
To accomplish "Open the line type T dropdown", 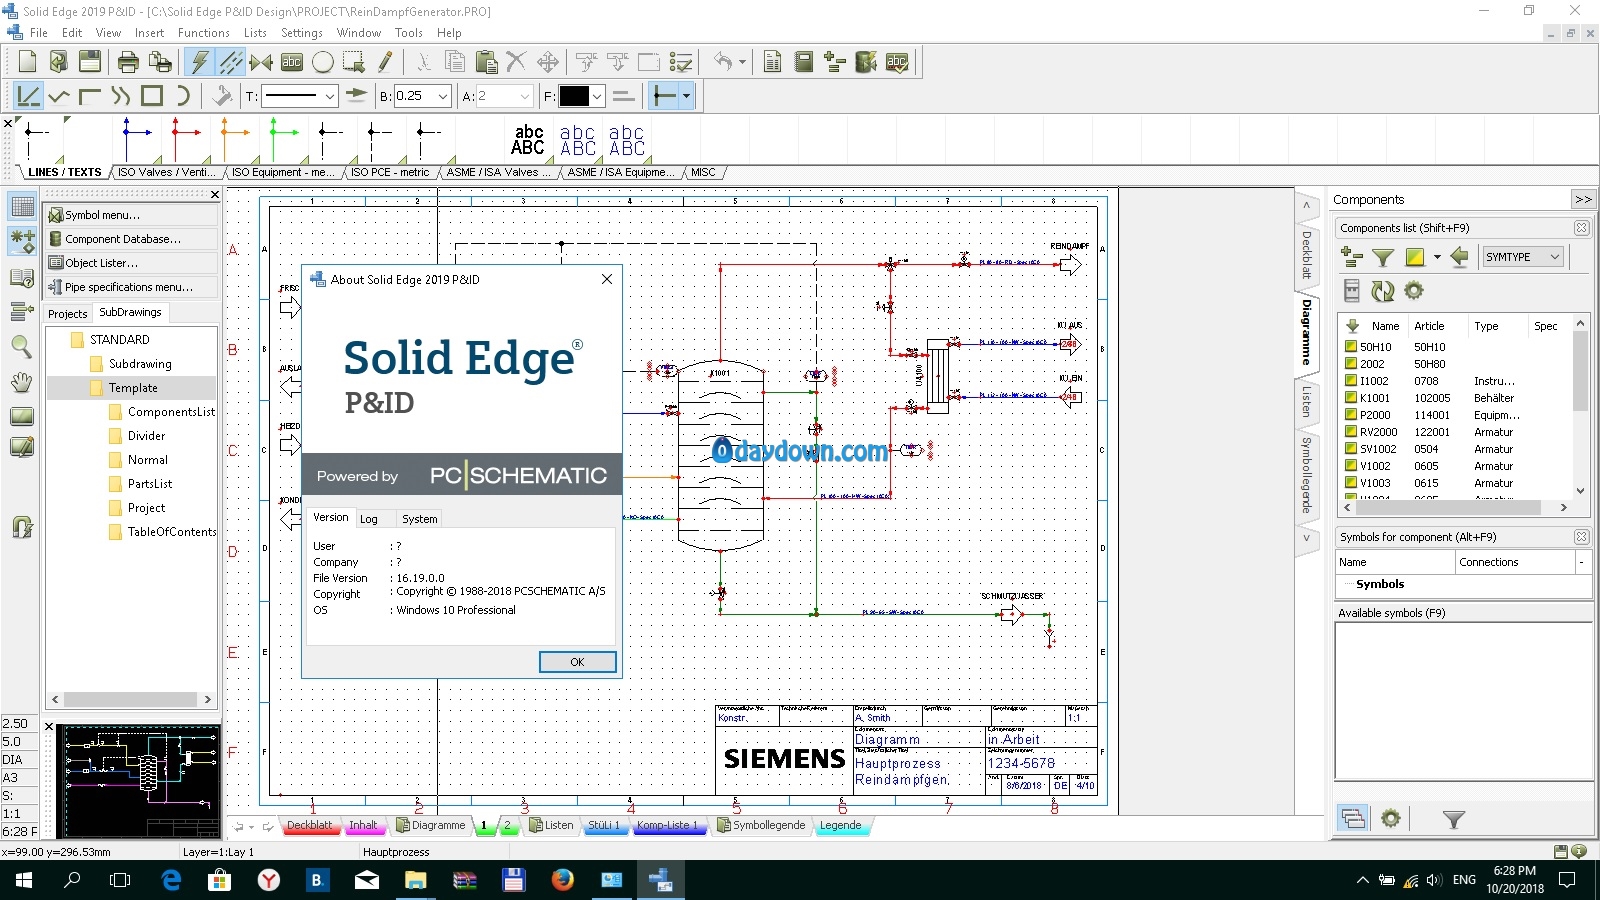I will [329, 96].
